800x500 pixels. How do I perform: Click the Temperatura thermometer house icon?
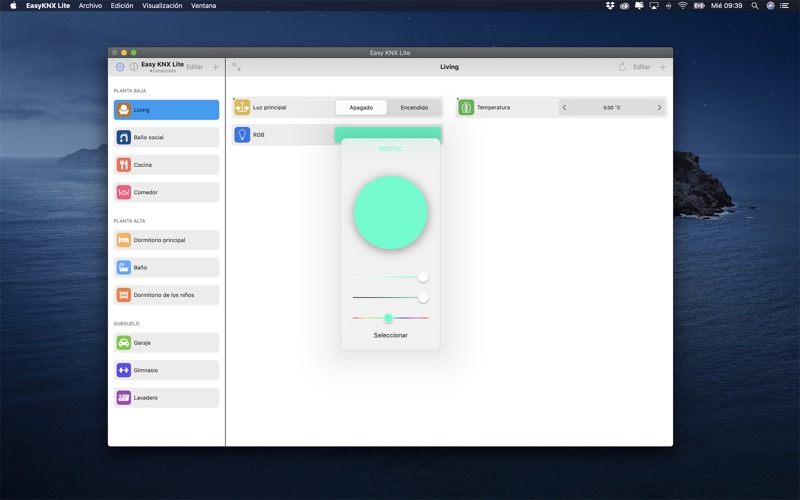point(466,107)
